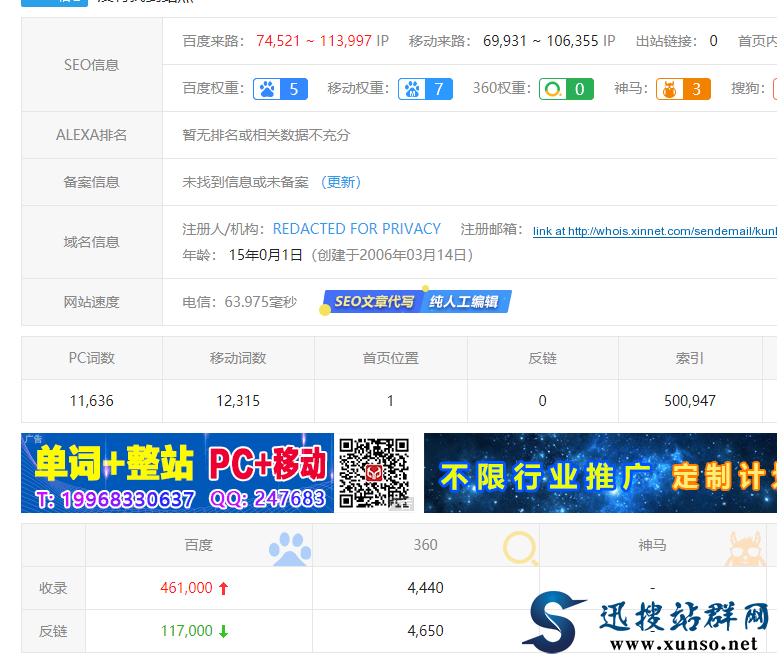Click the domain age text 15年0月1日
The image size is (777, 659).
[x=266, y=255]
